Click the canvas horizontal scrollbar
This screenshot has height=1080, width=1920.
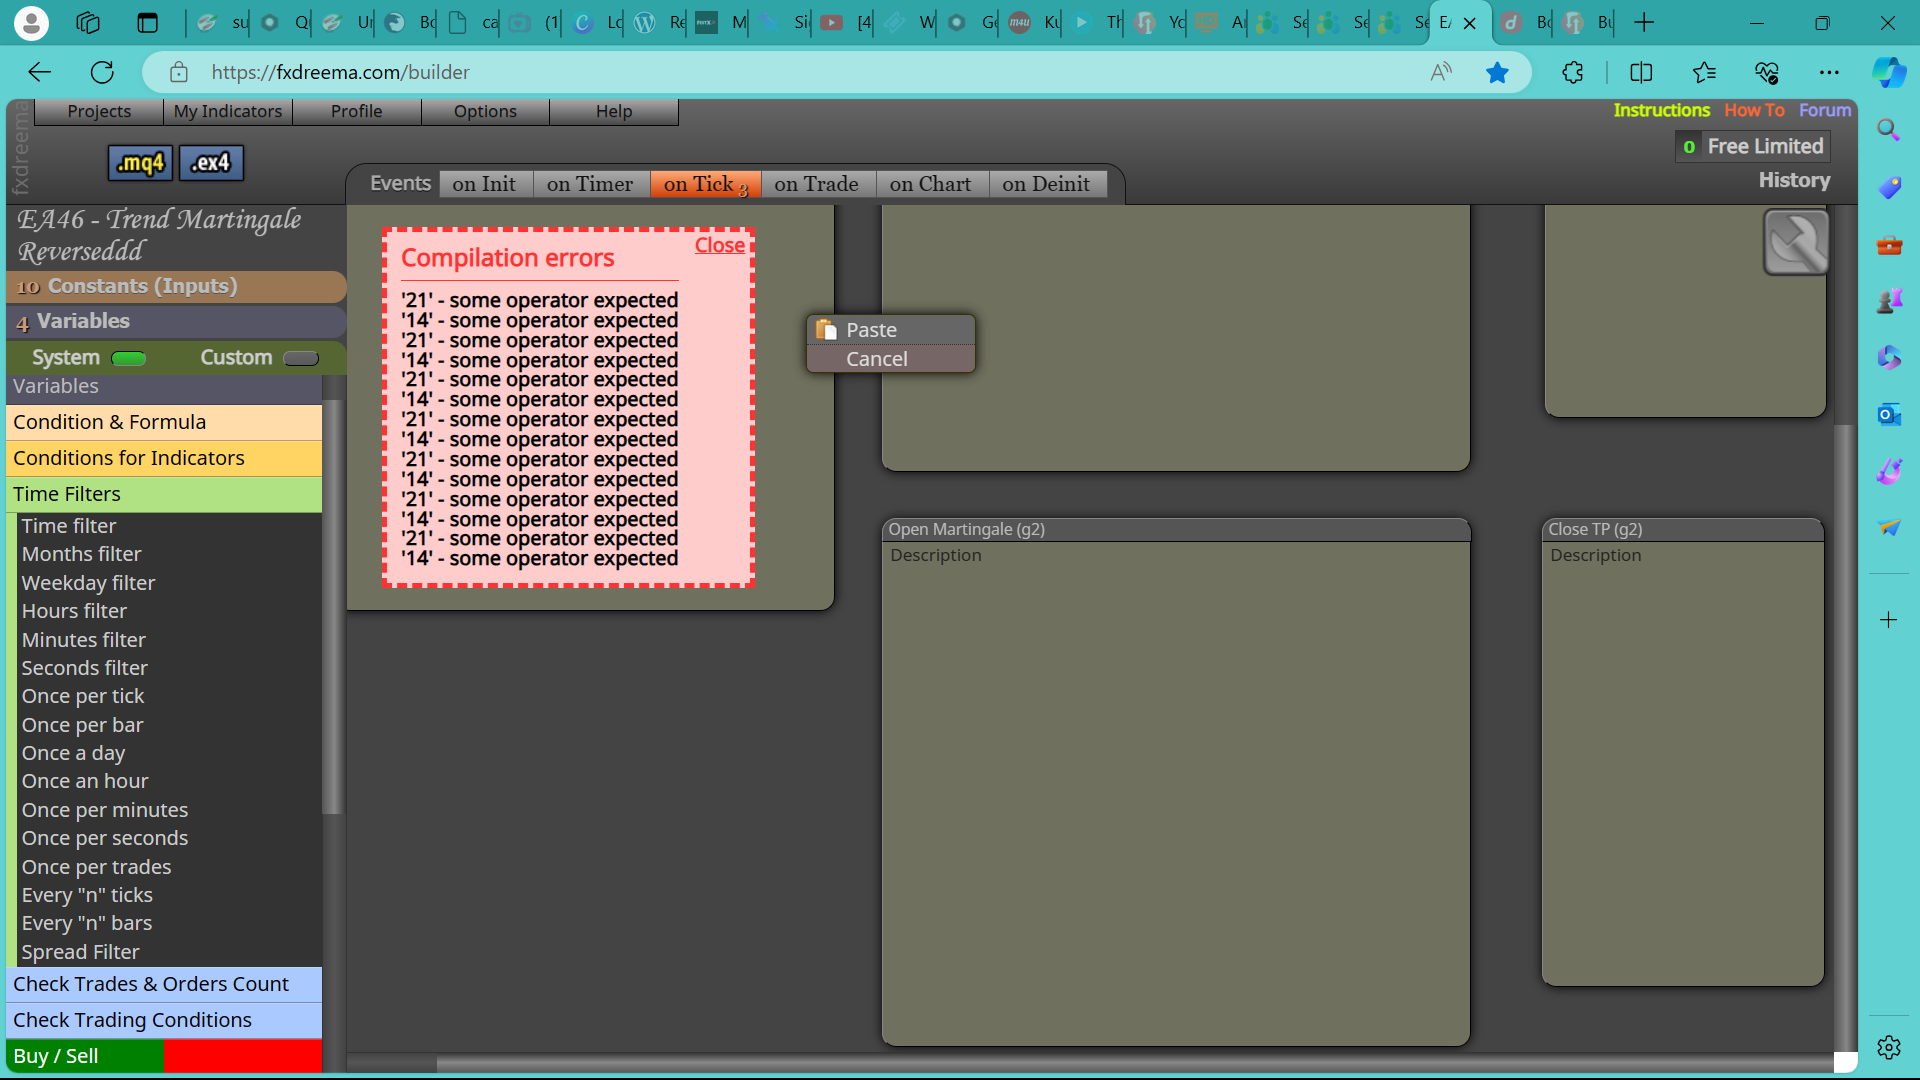click(1135, 1064)
